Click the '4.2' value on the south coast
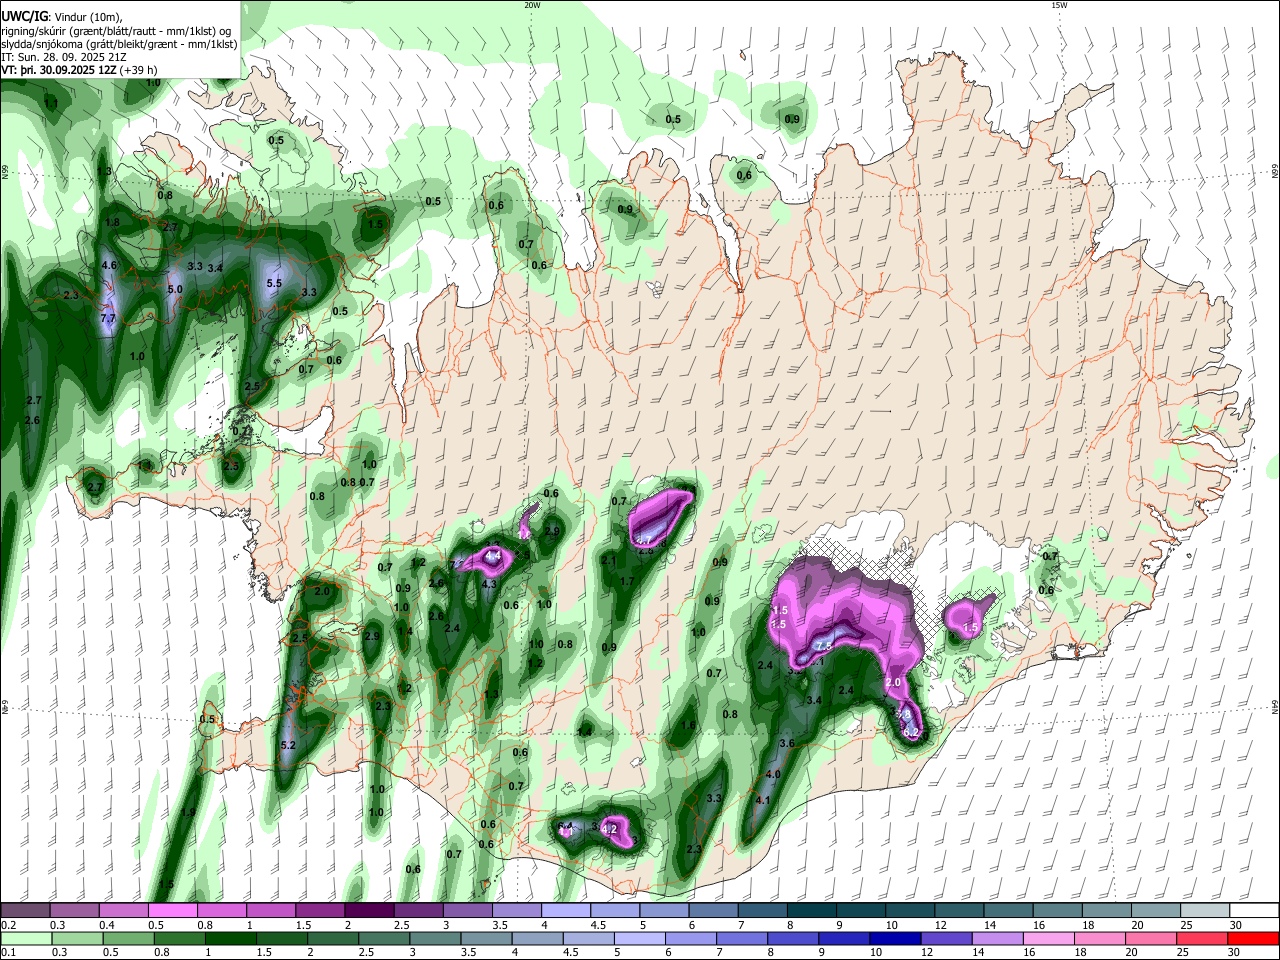 (608, 829)
